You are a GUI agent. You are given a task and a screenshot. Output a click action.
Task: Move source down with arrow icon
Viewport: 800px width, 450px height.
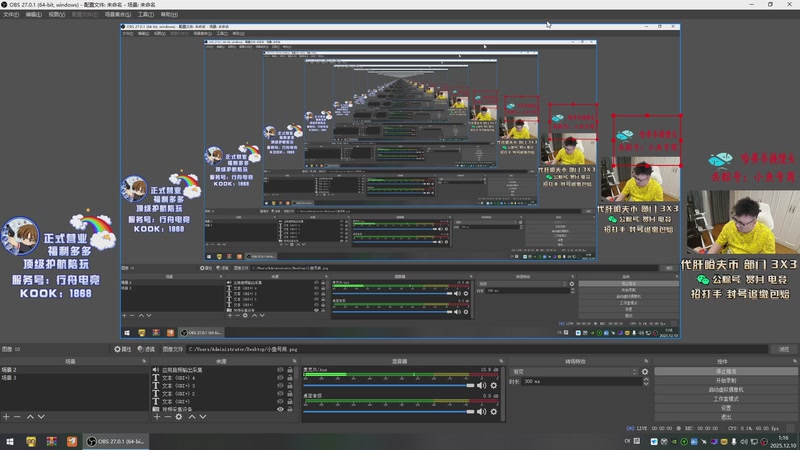(203, 417)
